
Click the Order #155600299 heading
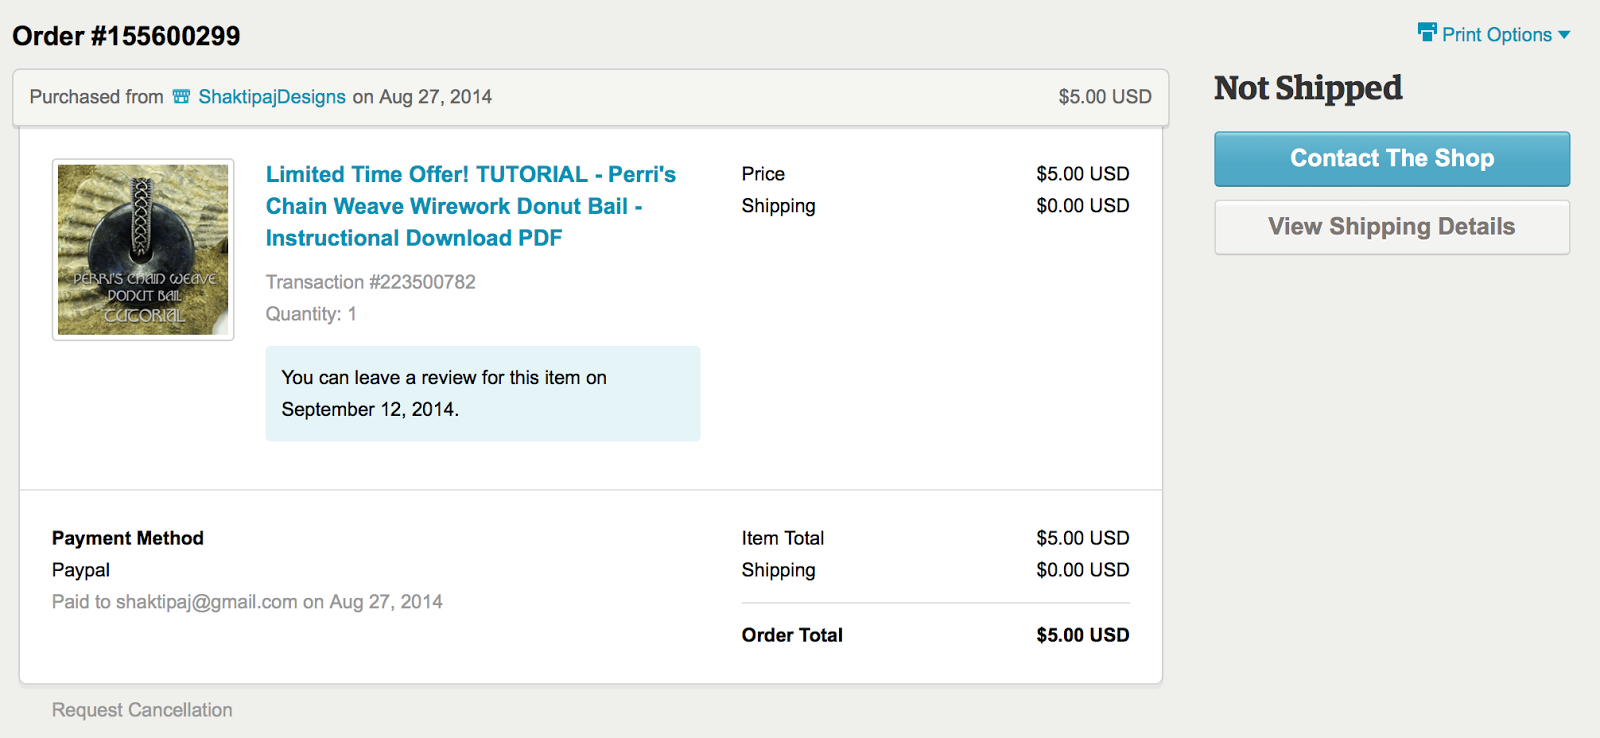(126, 36)
